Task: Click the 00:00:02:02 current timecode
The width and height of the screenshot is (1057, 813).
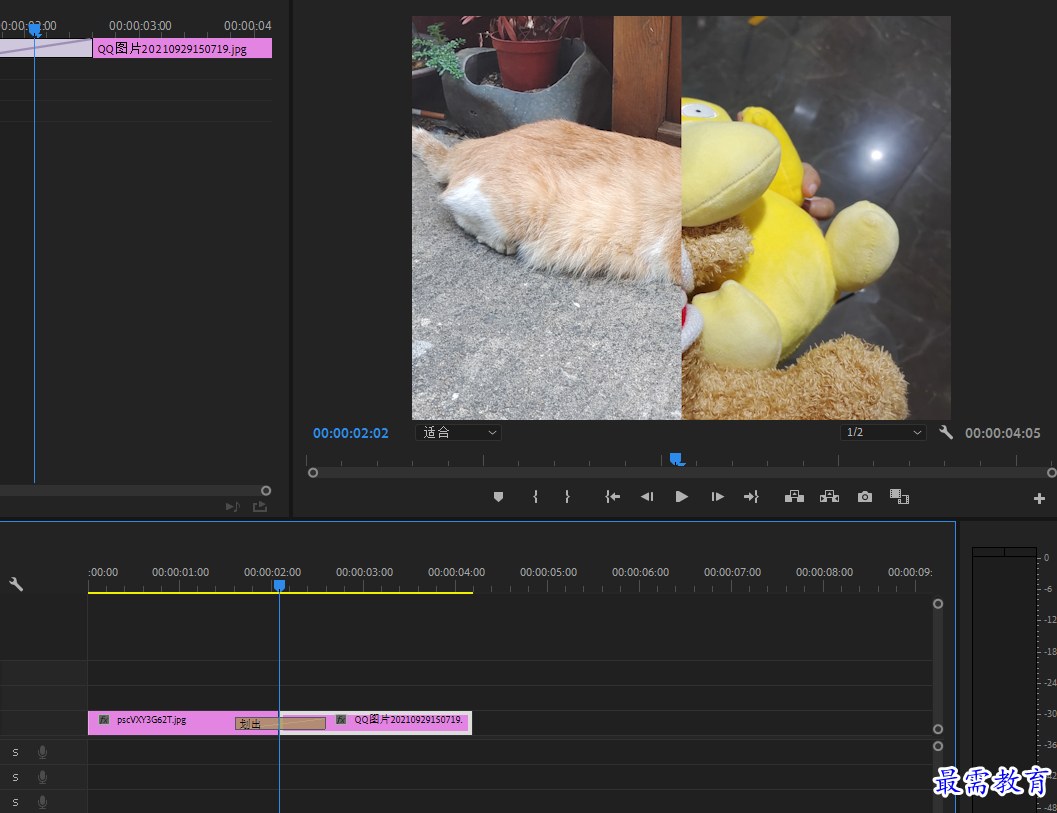Action: 351,433
